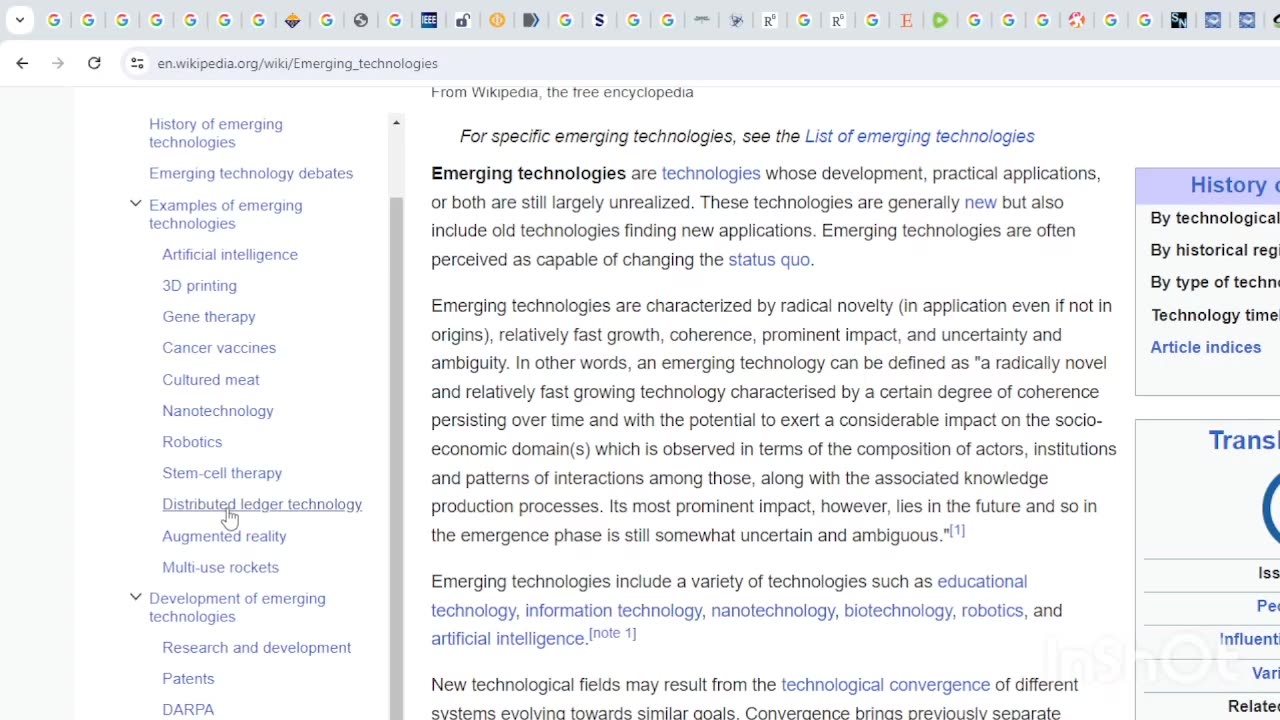Open the technological convergence link
This screenshot has height=720, width=1280.
click(885, 684)
